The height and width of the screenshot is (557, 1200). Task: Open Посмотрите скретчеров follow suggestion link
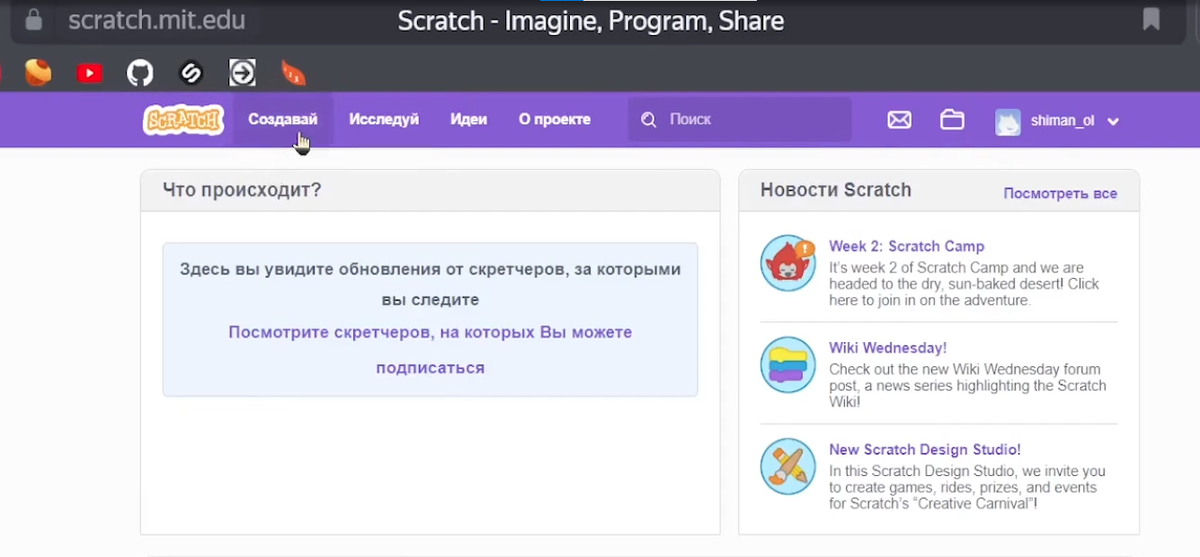(x=430, y=350)
